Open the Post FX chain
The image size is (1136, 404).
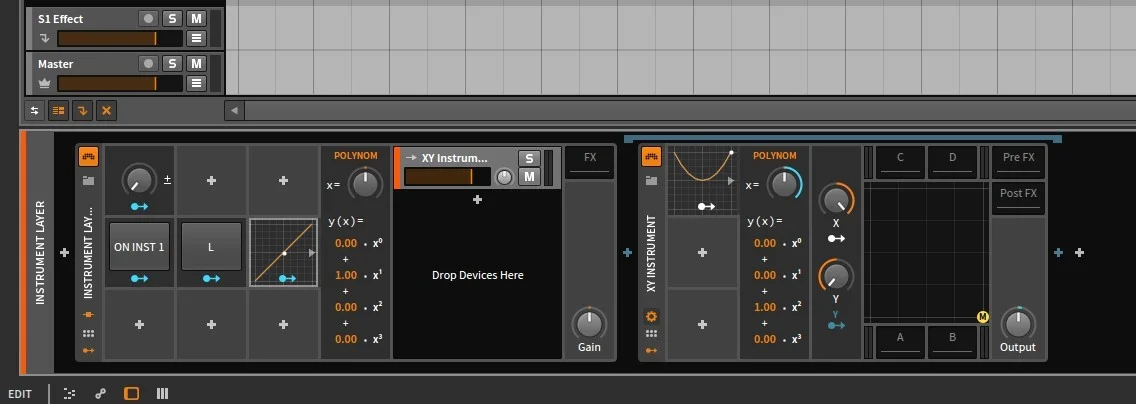coord(1019,198)
